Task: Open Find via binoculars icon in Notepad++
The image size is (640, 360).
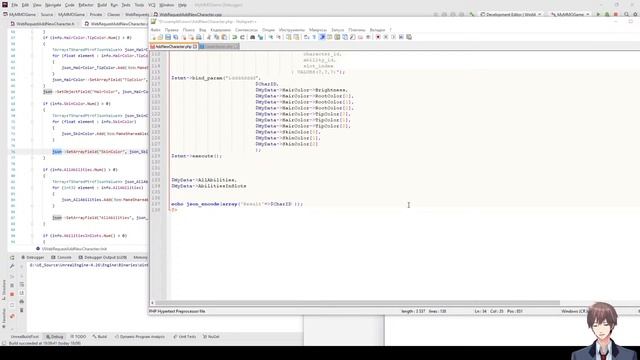Action: (x=252, y=37)
